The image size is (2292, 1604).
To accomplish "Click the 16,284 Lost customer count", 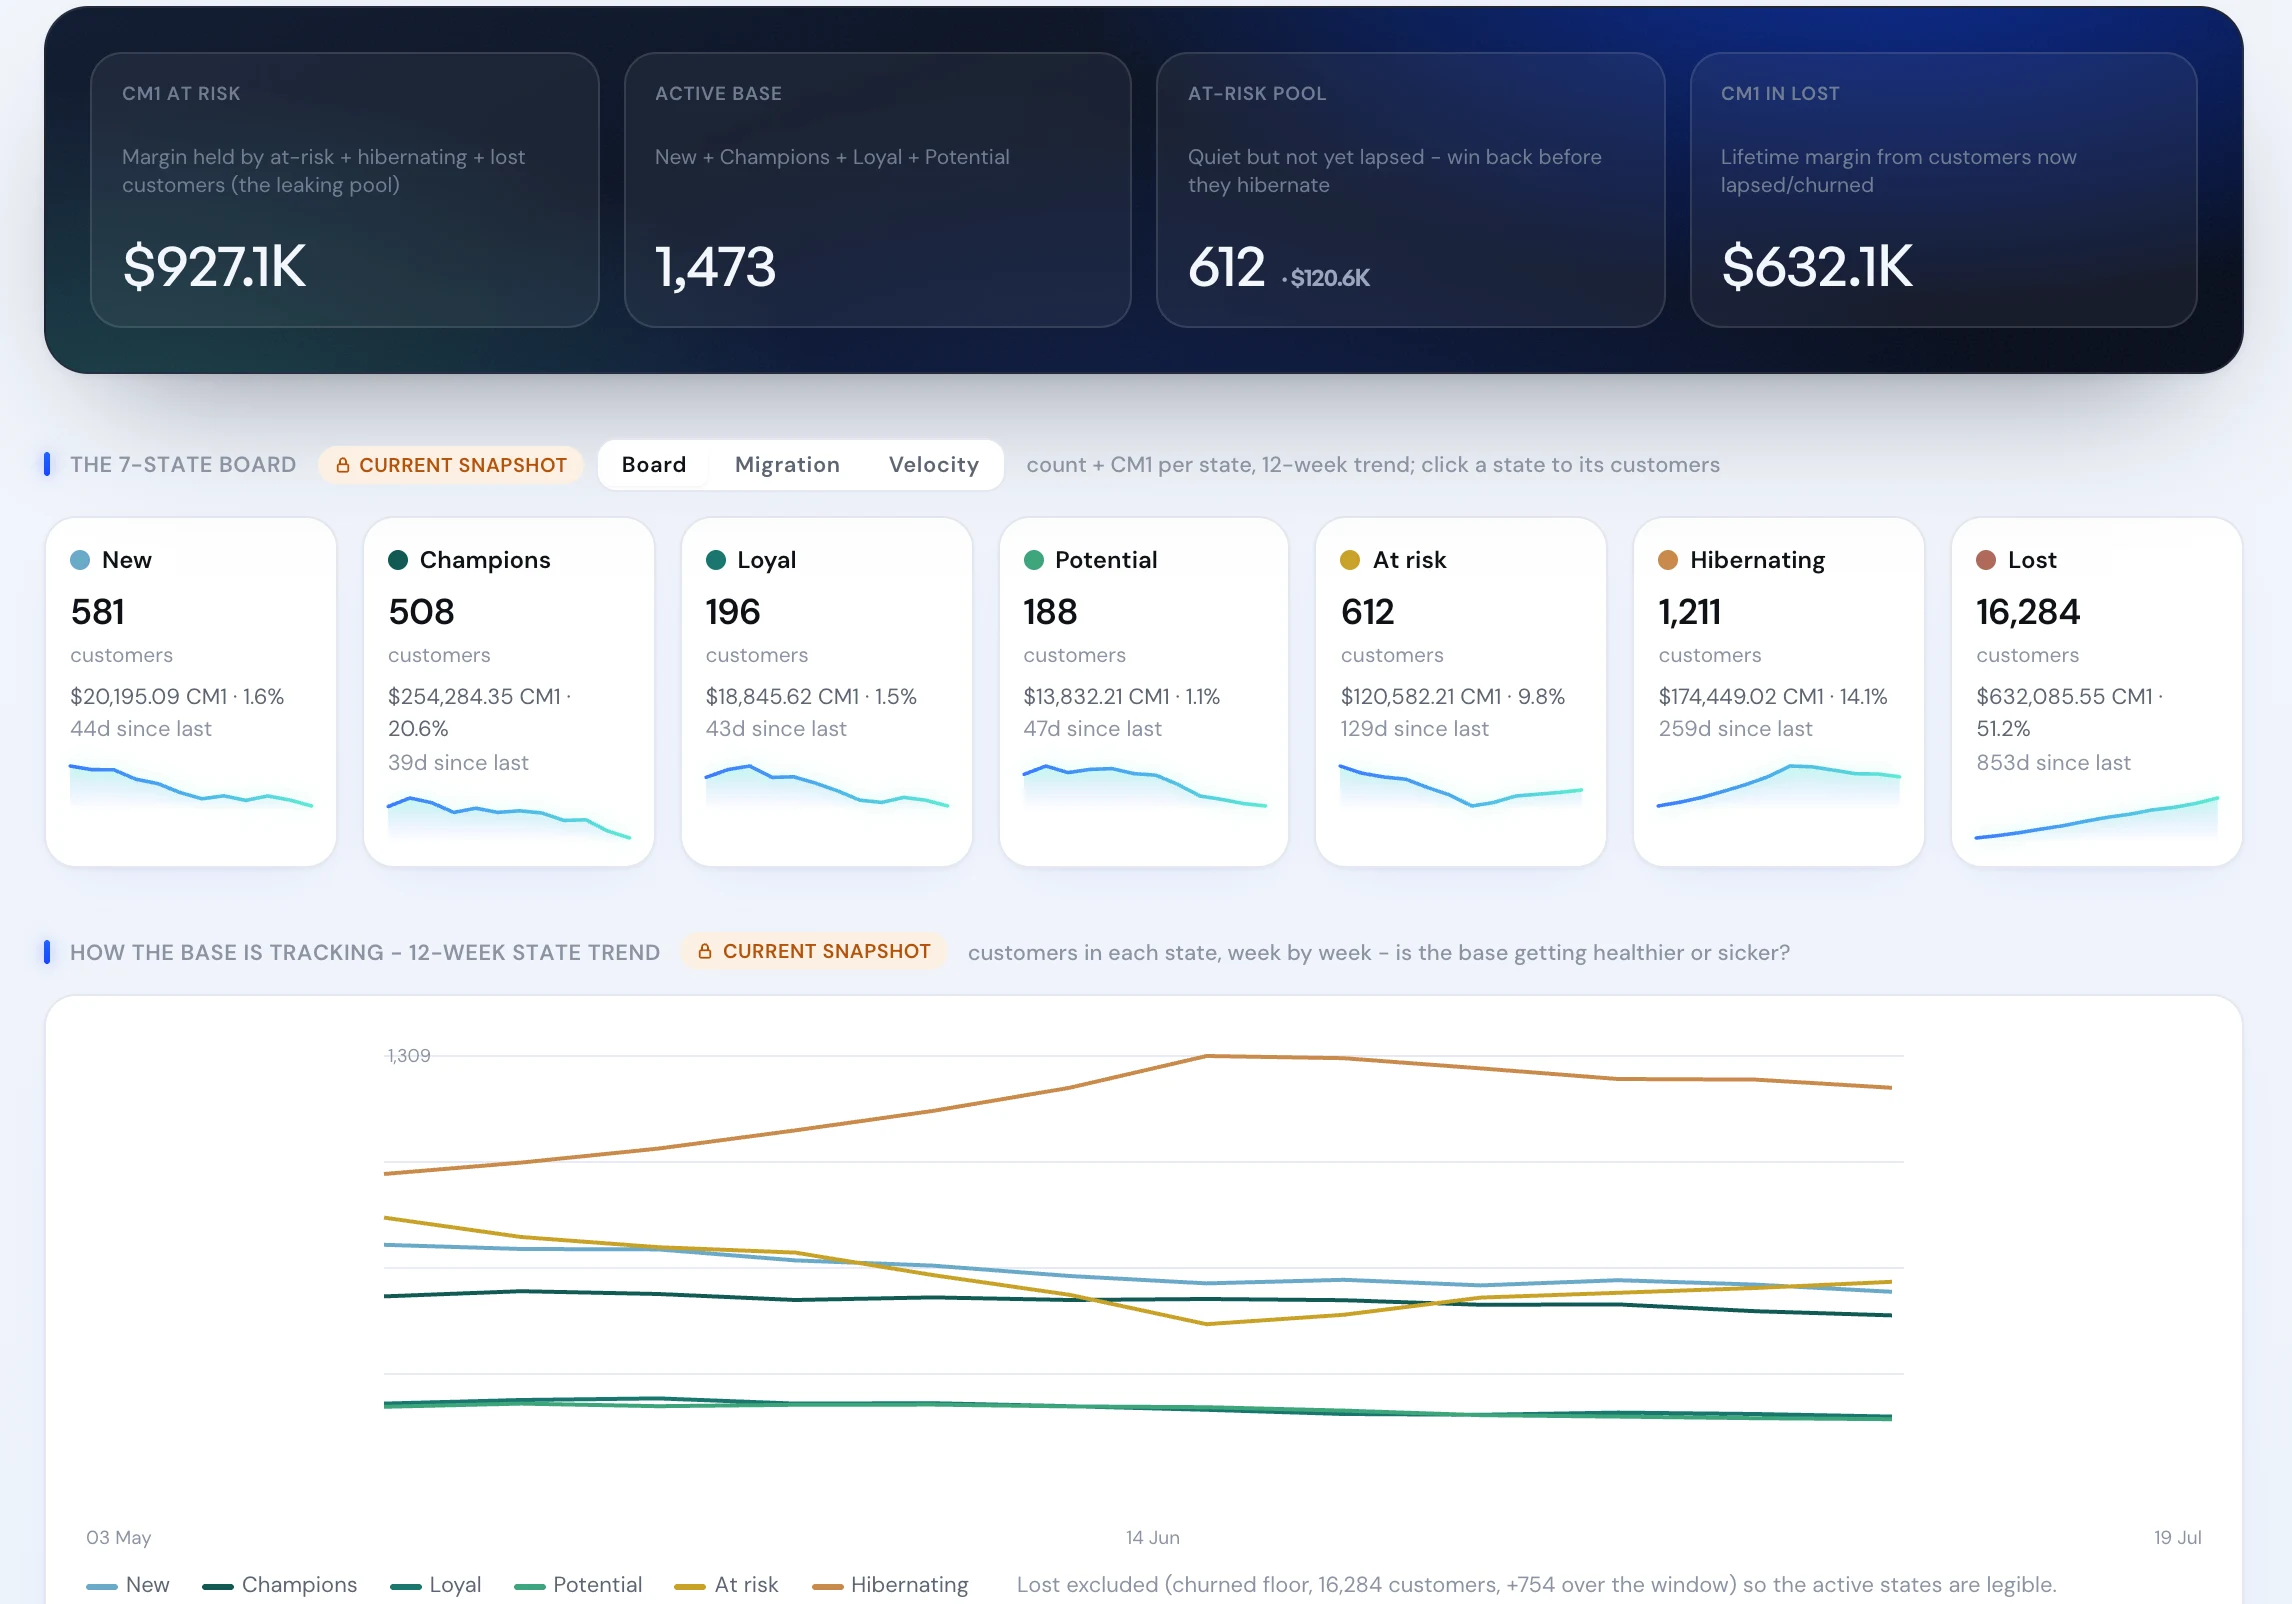I will pyautogui.click(x=2028, y=612).
